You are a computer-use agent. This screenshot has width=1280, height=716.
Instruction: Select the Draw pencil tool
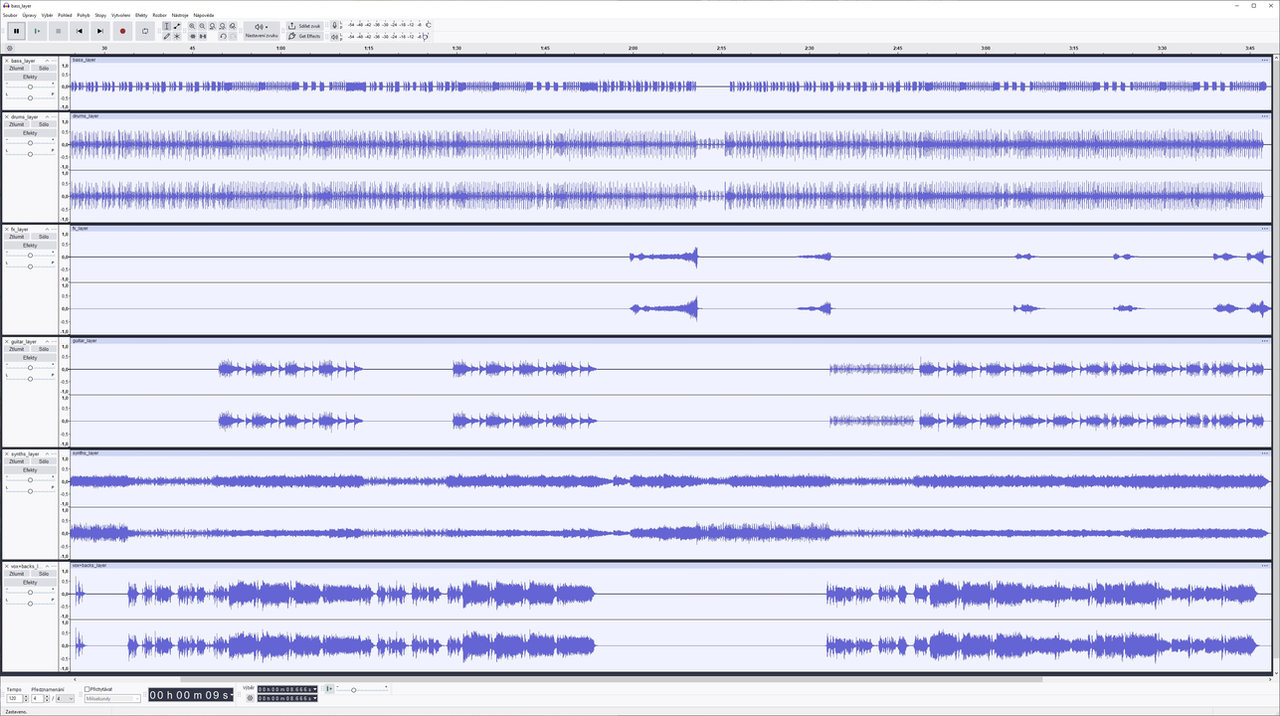[x=166, y=36]
